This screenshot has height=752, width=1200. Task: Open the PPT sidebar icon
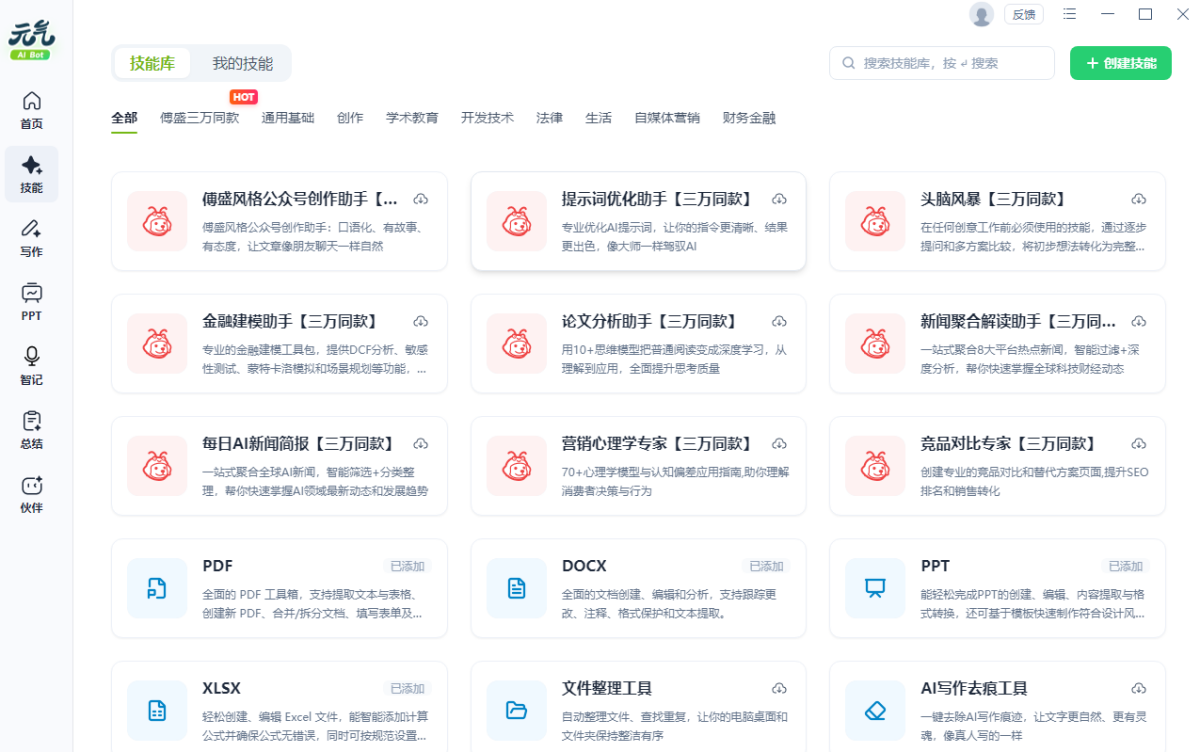32,301
